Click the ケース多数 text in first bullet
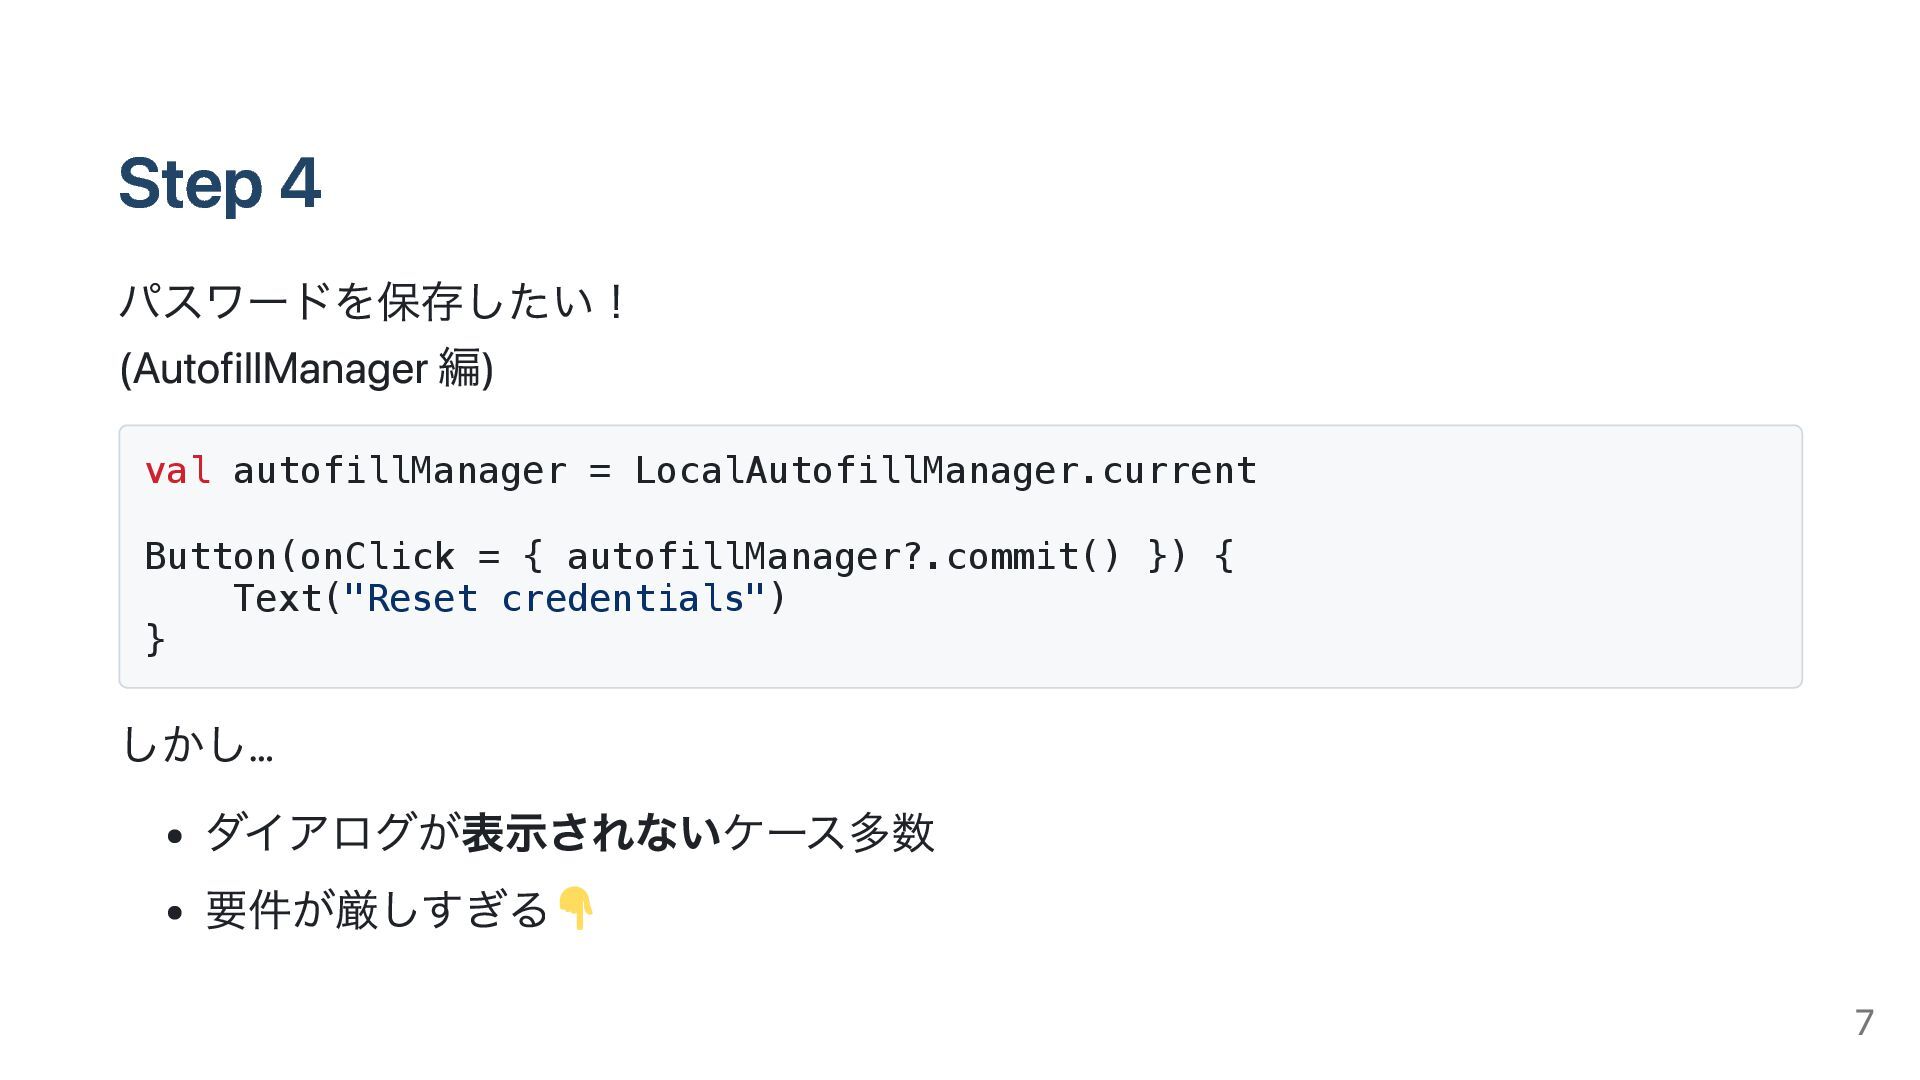Viewport: 1920px width, 1080px height. 828,832
